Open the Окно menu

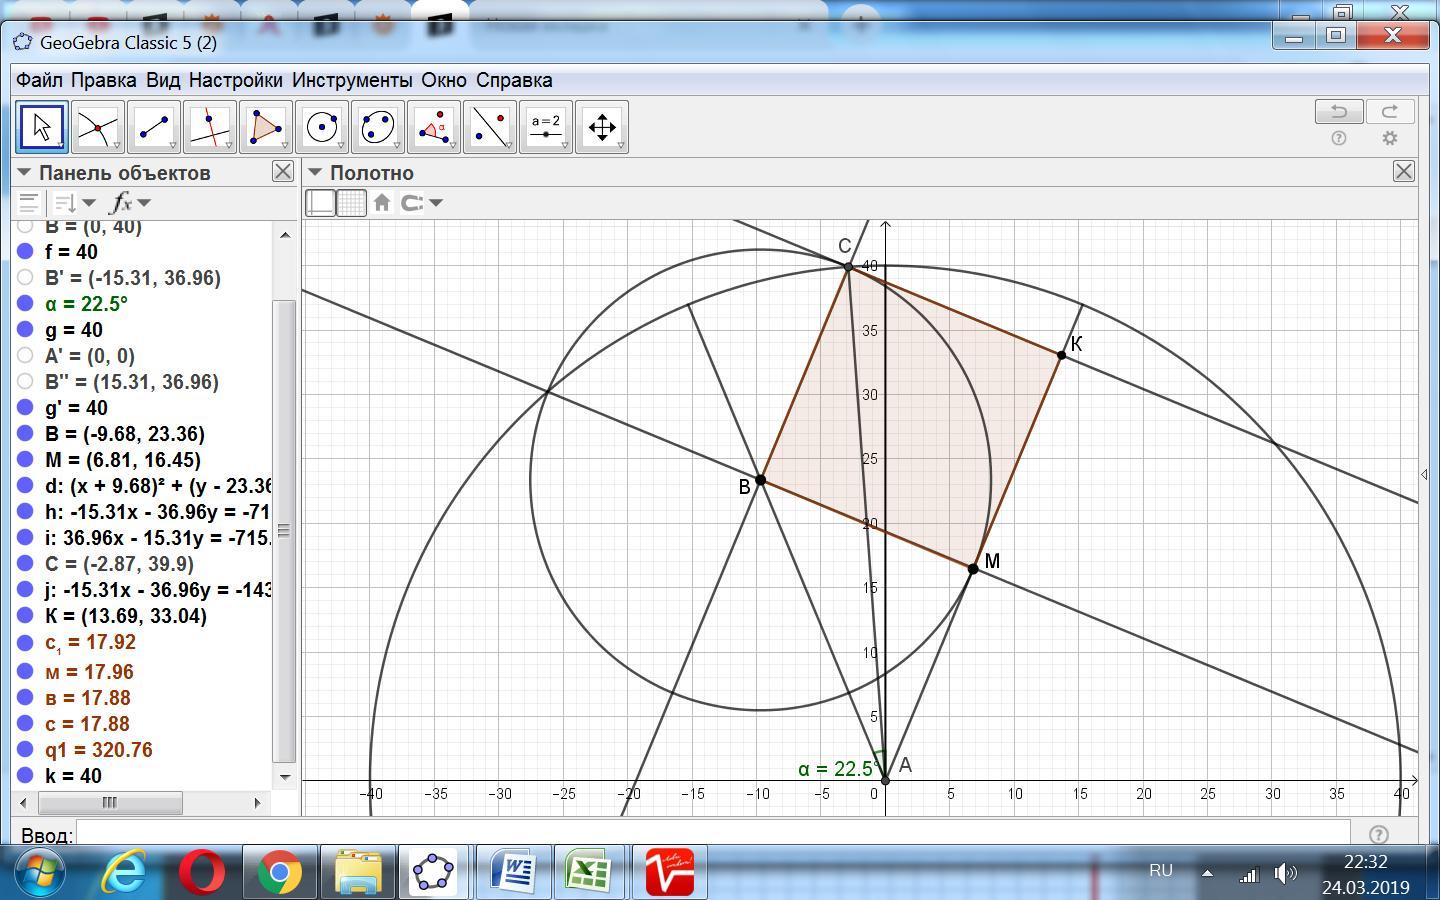coord(444,80)
